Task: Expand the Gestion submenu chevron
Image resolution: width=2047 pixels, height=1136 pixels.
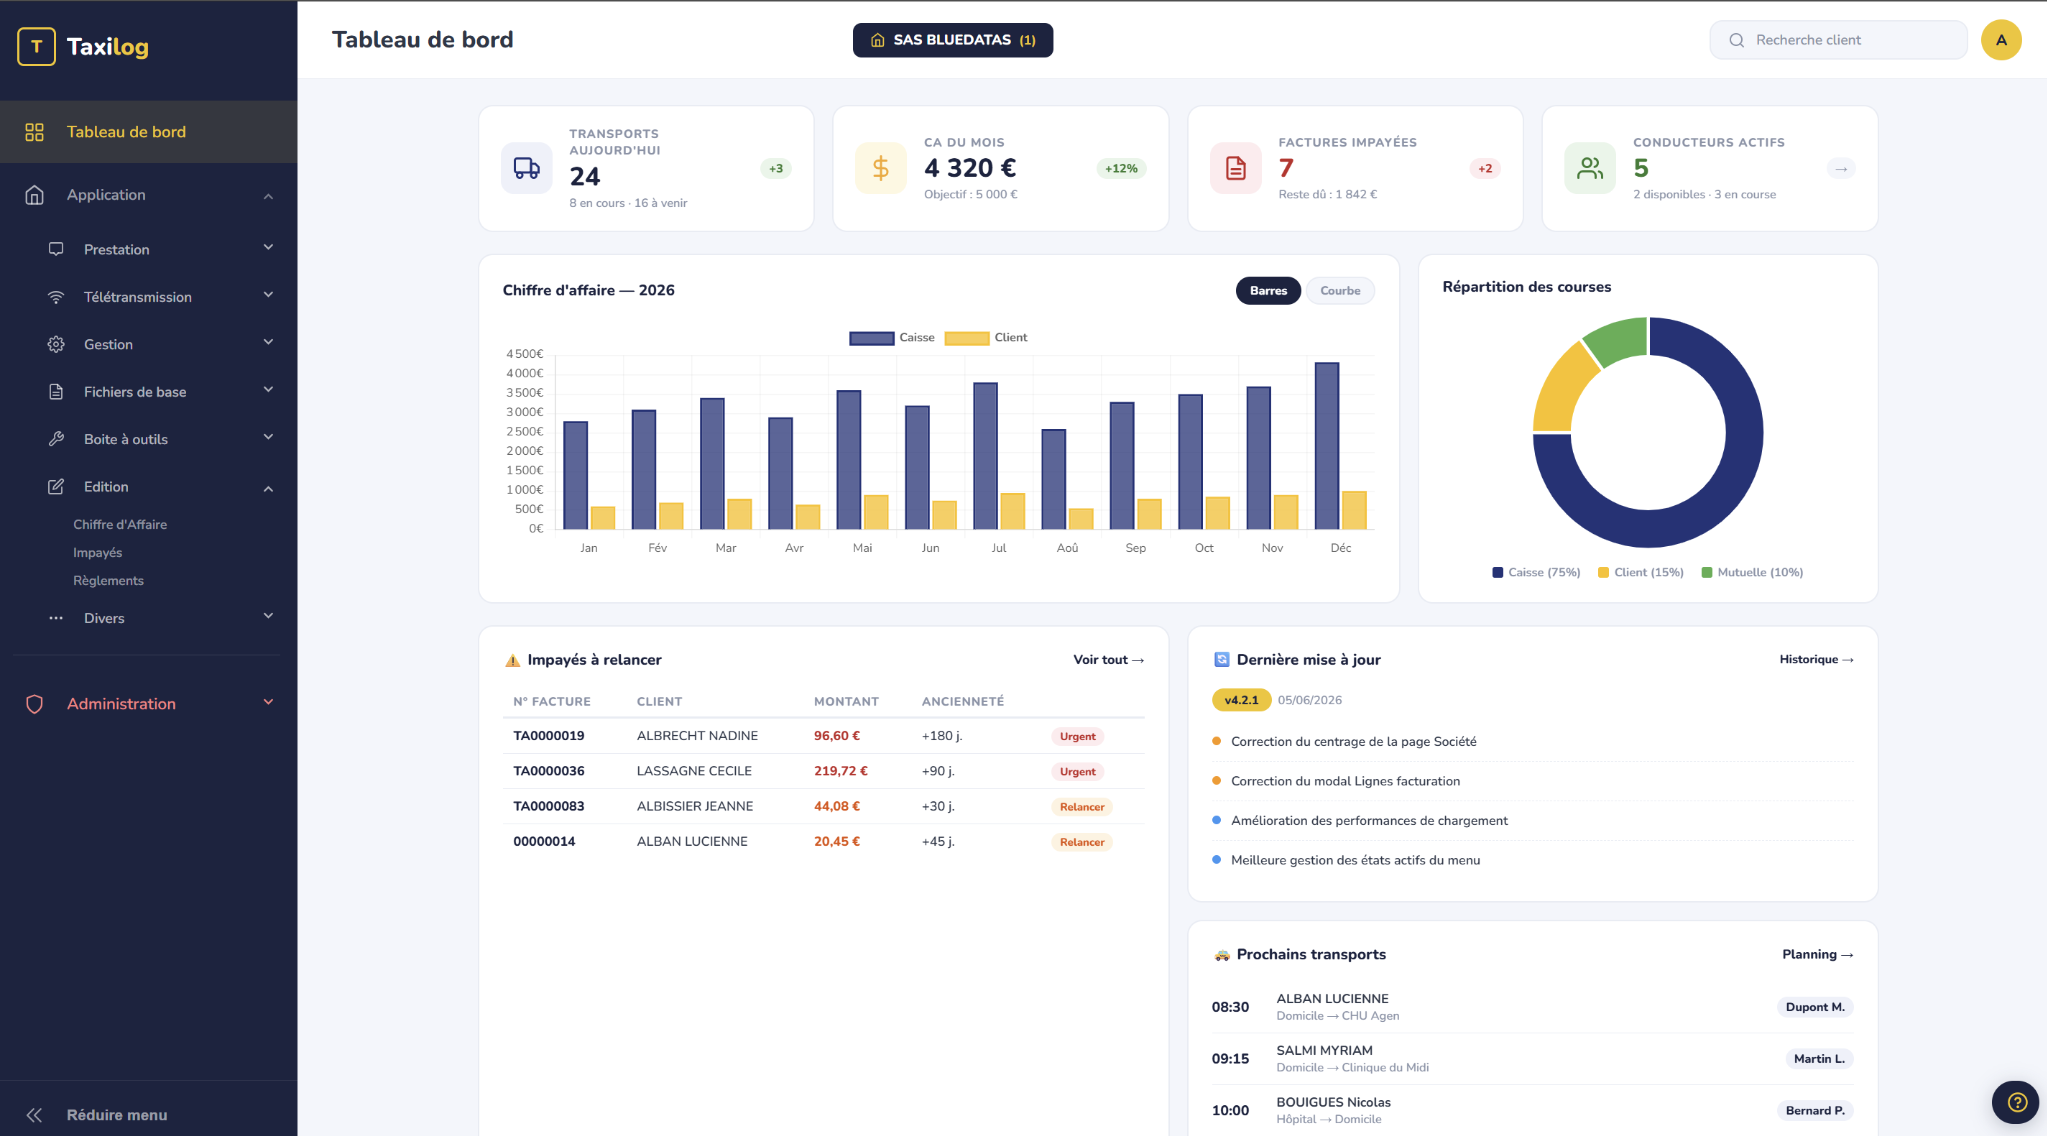Action: coord(268,343)
